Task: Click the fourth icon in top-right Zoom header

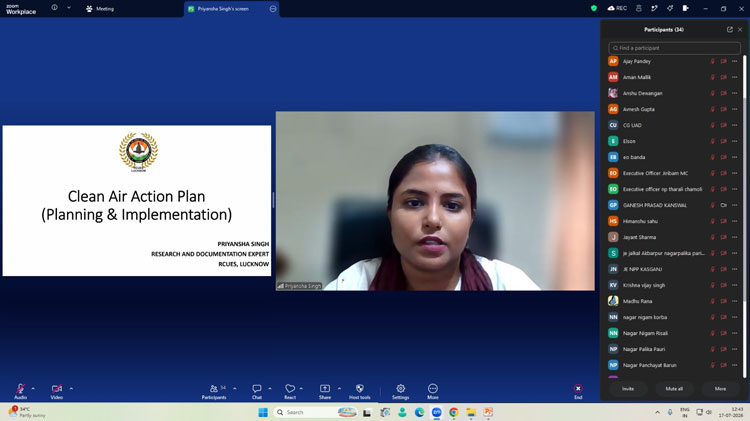Action: point(654,8)
